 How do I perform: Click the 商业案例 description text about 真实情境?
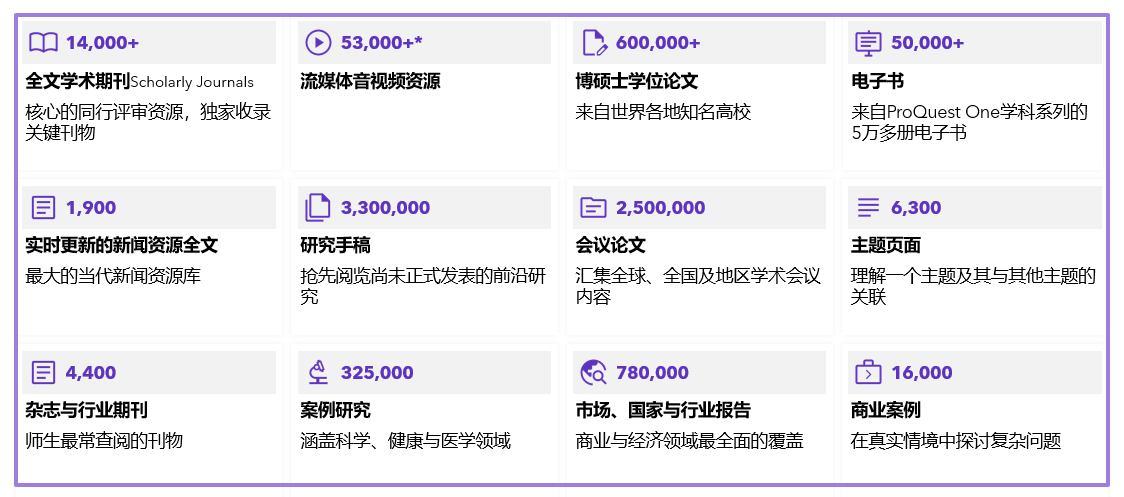click(x=955, y=441)
